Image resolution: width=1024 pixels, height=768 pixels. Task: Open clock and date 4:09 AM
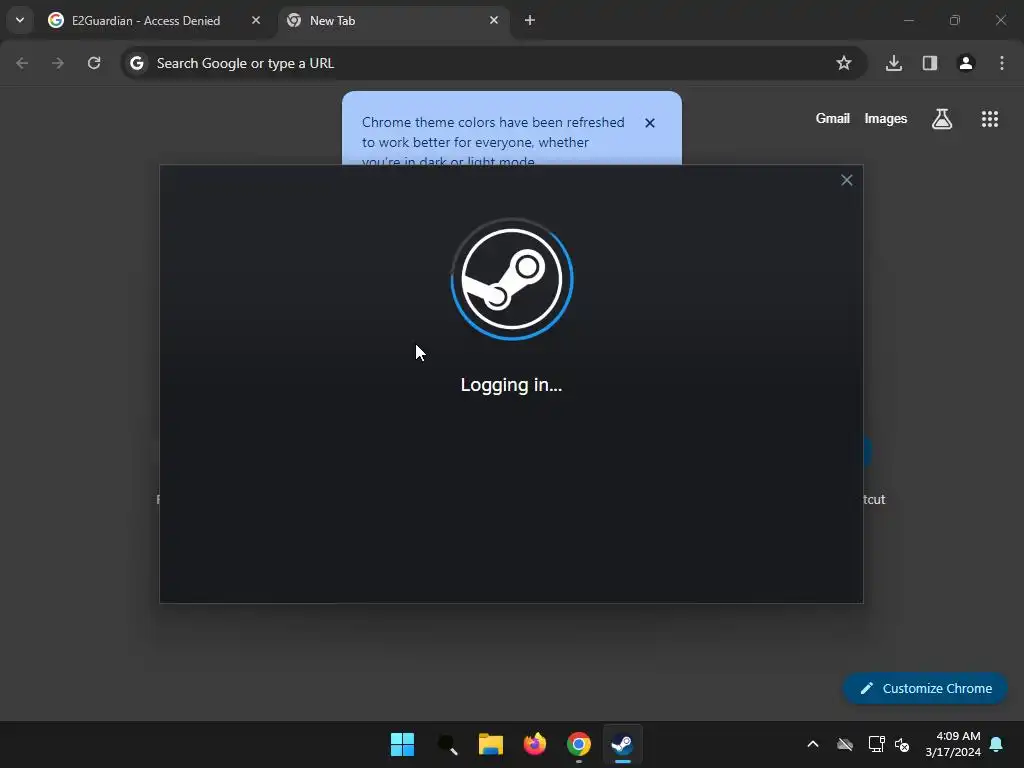(953, 744)
